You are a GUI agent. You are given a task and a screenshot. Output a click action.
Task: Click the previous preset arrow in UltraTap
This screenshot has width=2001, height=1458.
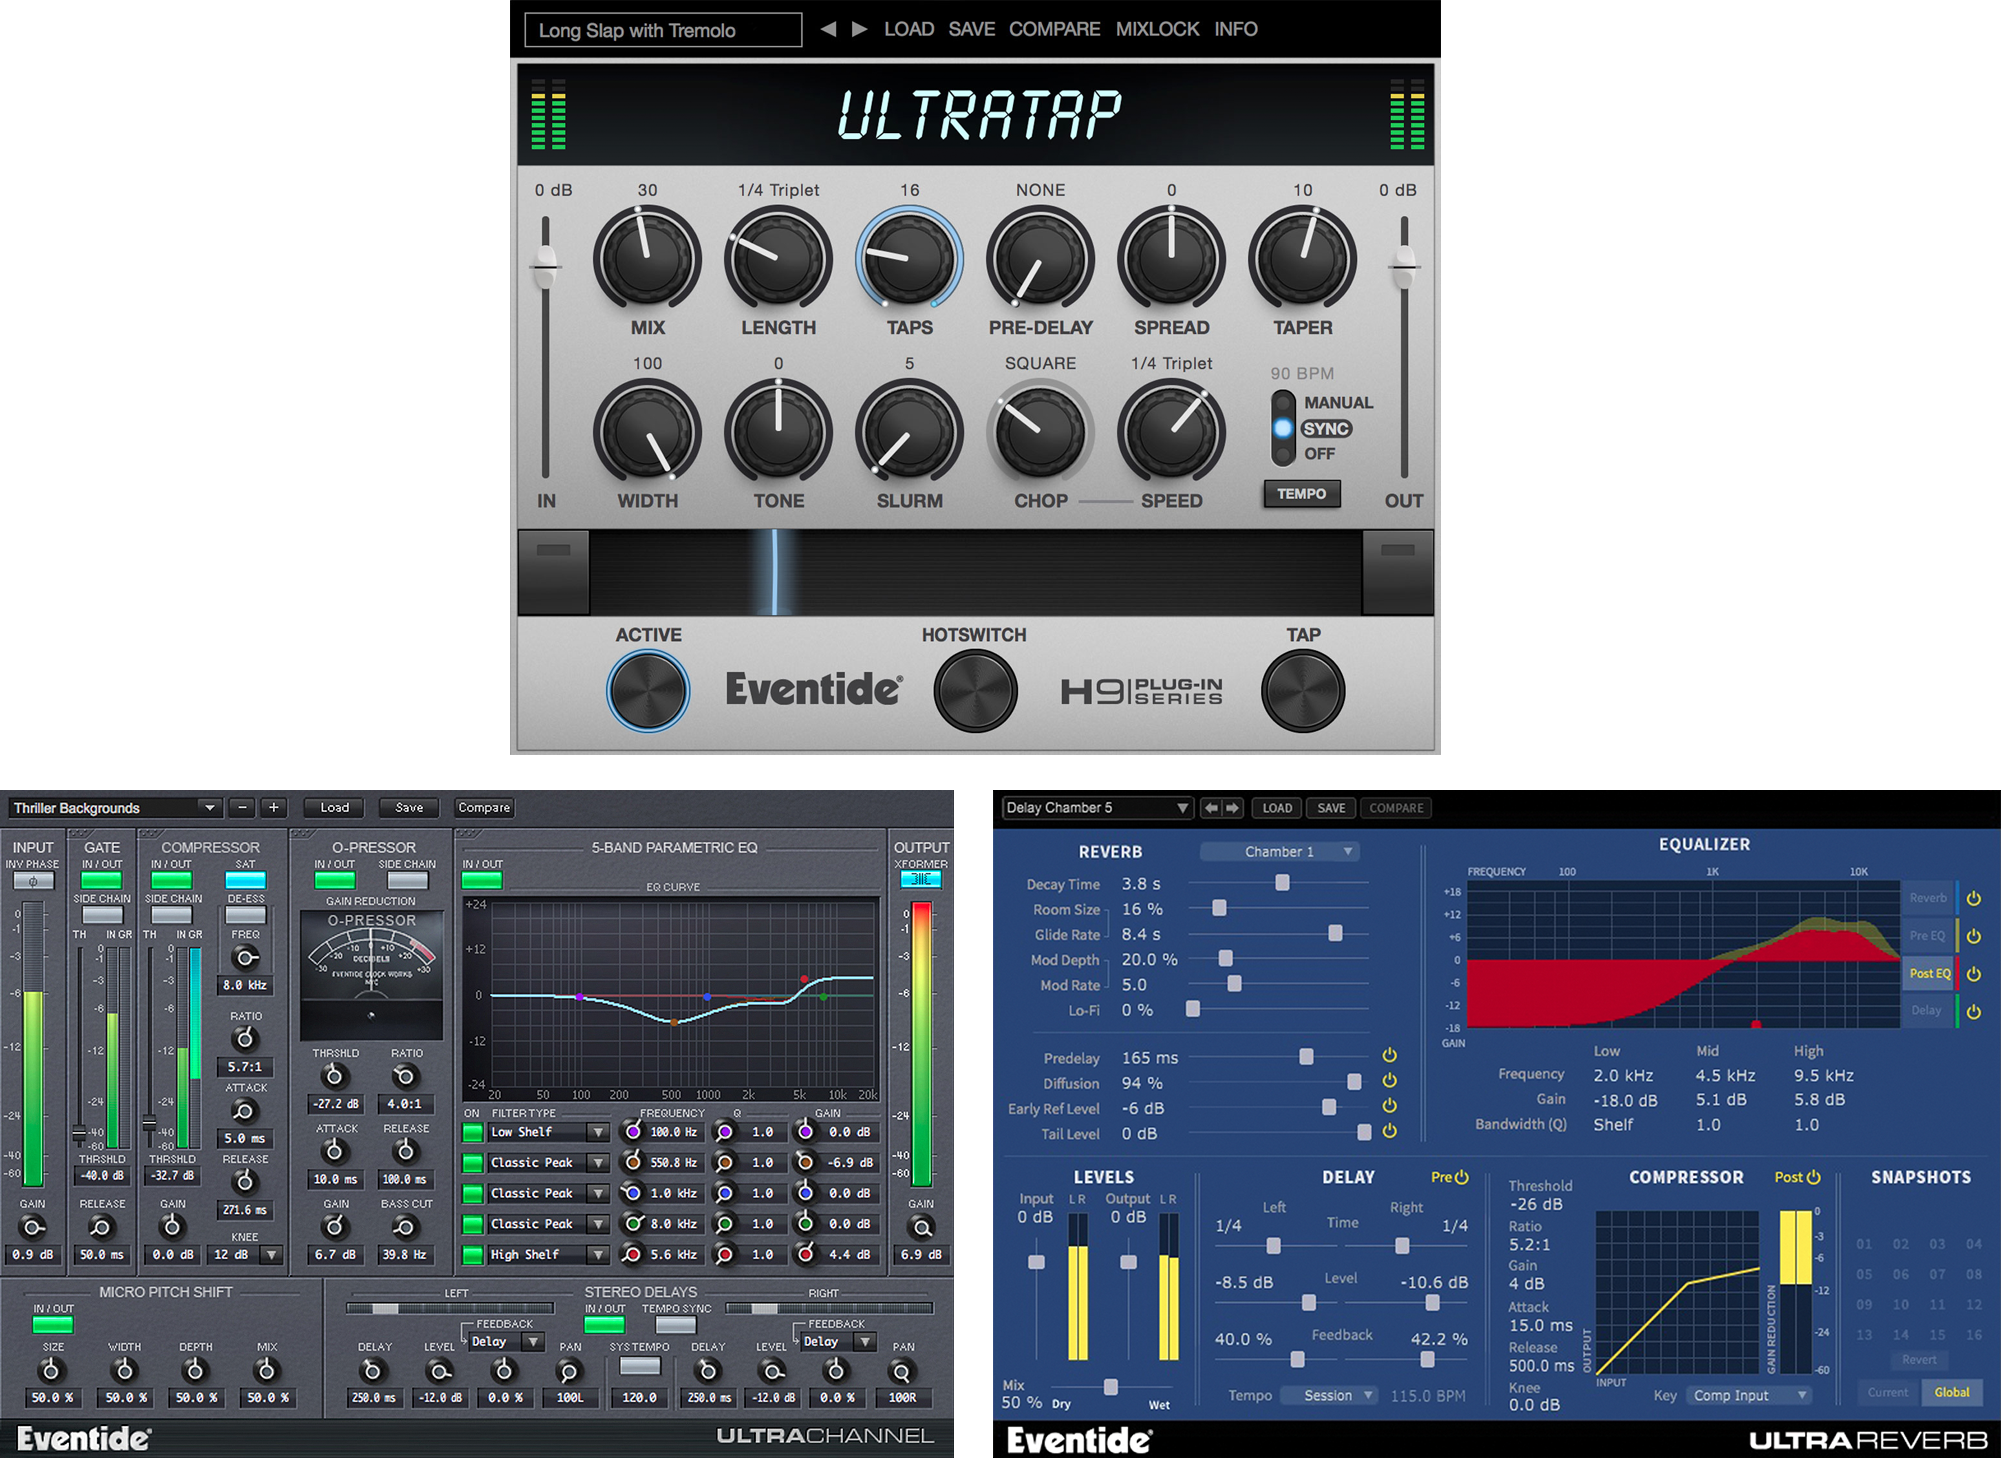click(x=828, y=29)
